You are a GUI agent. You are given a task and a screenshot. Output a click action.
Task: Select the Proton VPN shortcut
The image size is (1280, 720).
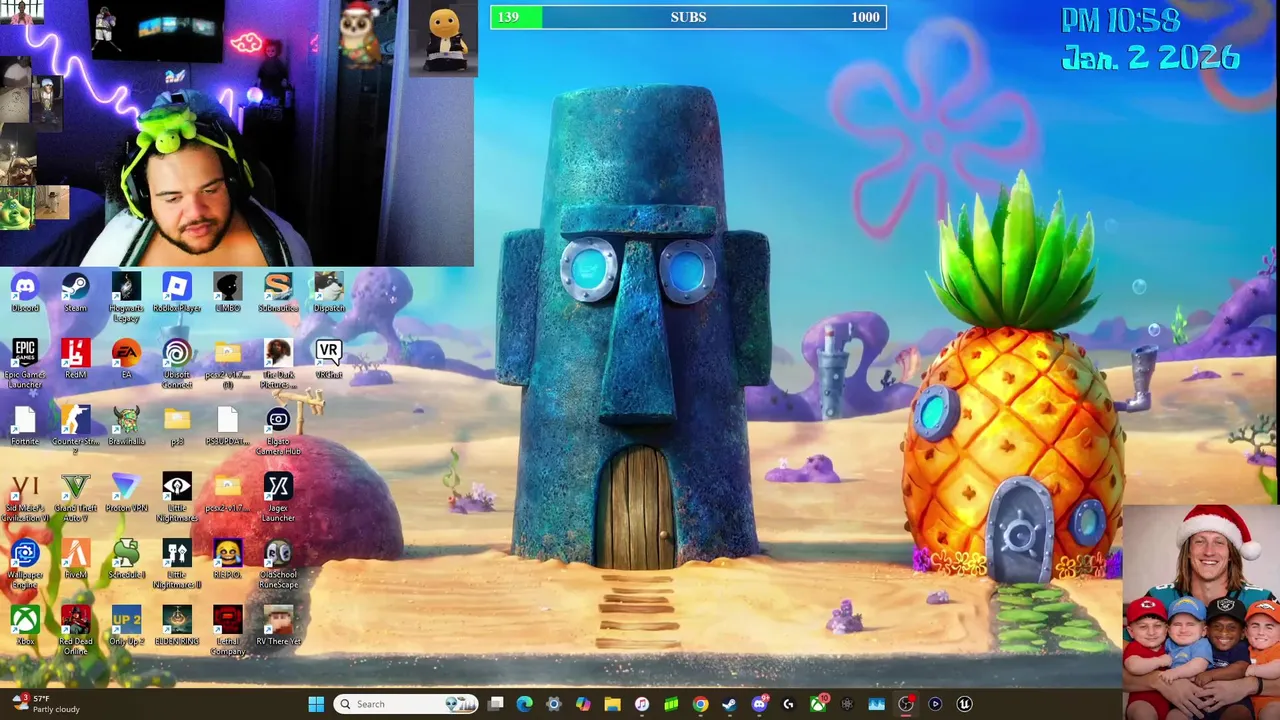tap(126, 493)
